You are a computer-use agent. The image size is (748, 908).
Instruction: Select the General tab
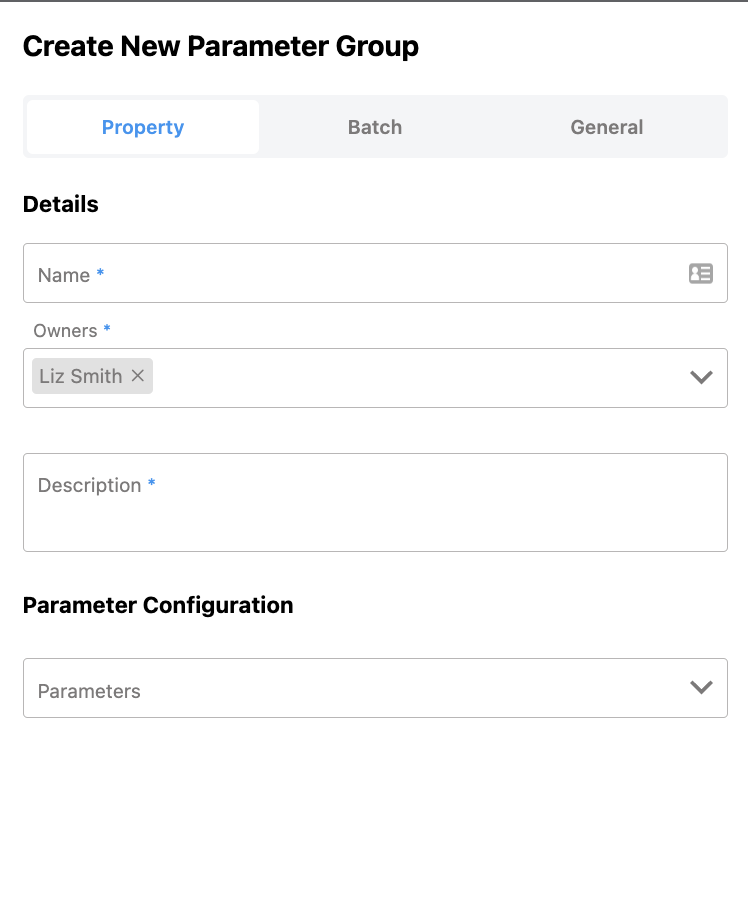[x=606, y=127]
